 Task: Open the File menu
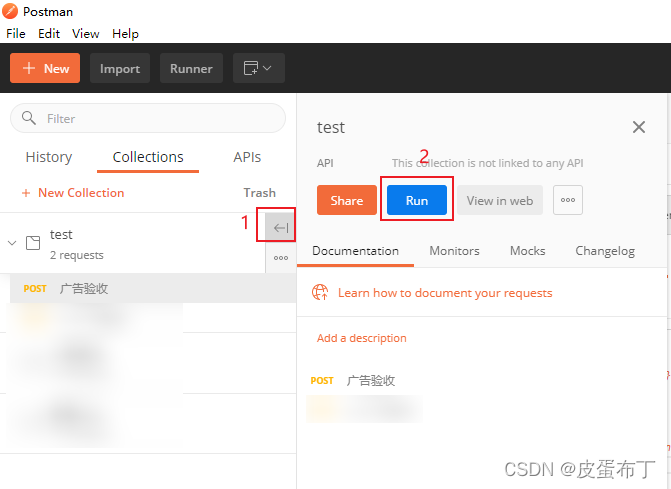pos(16,33)
